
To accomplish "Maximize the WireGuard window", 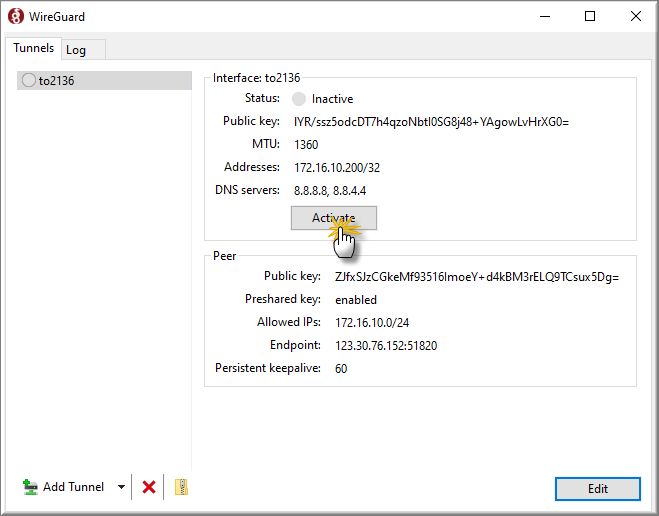I will coord(590,16).
